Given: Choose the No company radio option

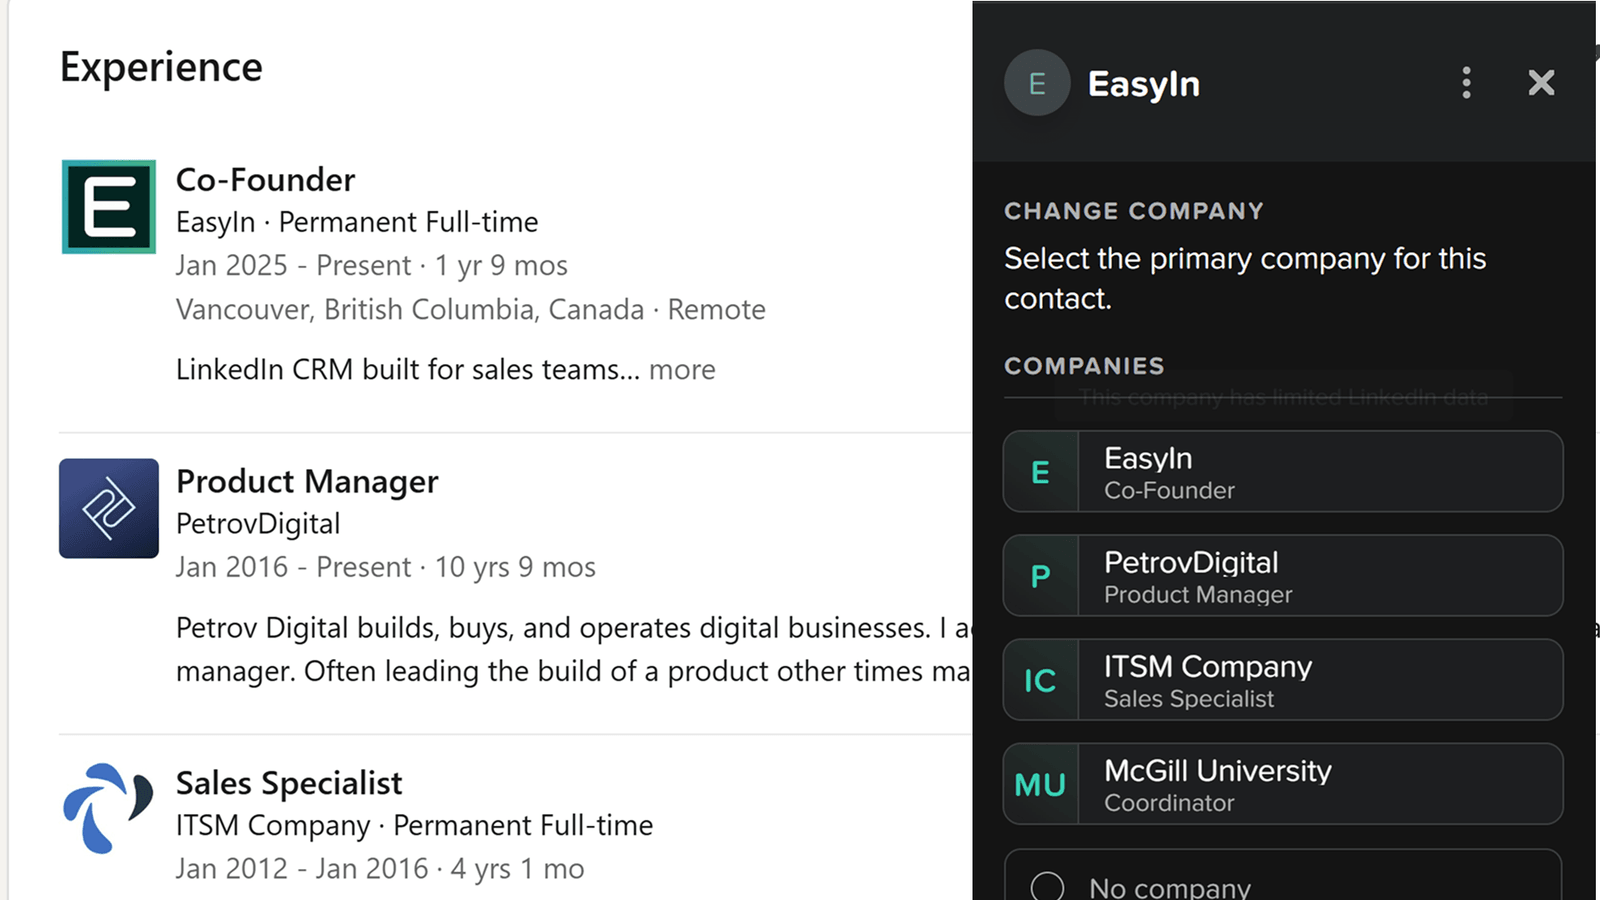Looking at the screenshot, I should tap(1047, 887).
